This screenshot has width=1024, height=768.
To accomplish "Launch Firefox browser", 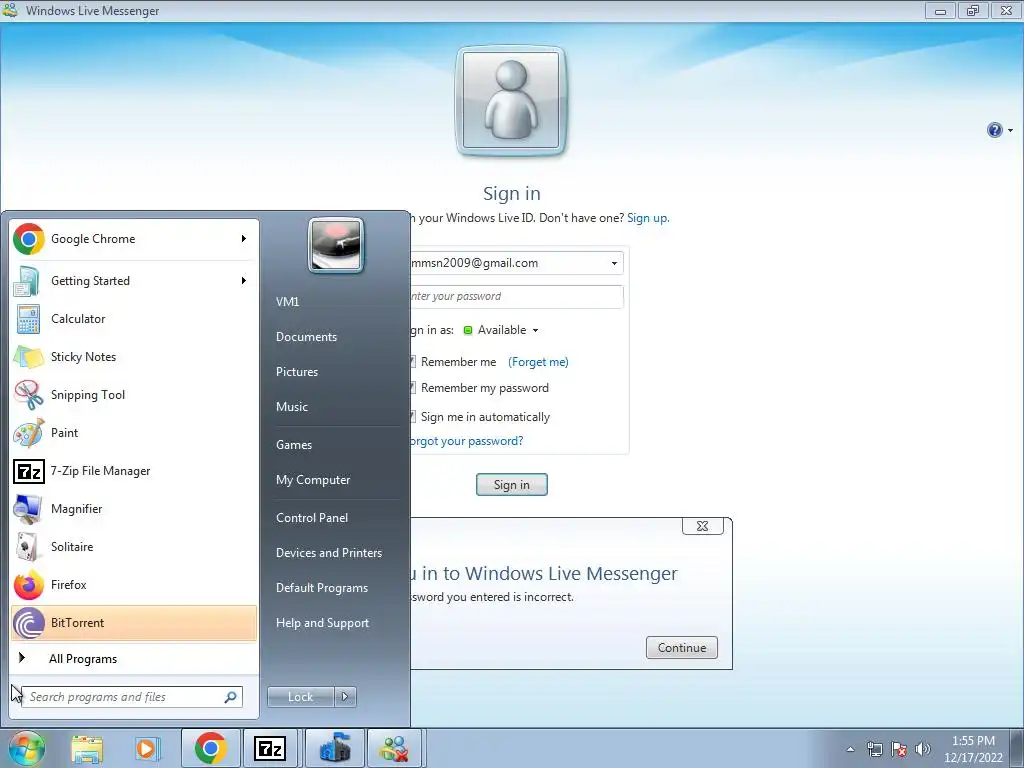I will 134,584.
